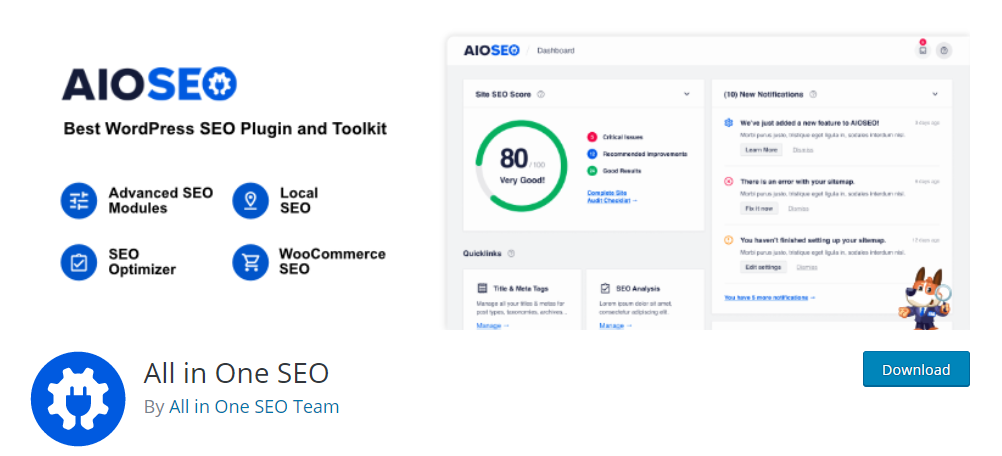
Task: Open the All in One SEO Team link
Action: [254, 407]
